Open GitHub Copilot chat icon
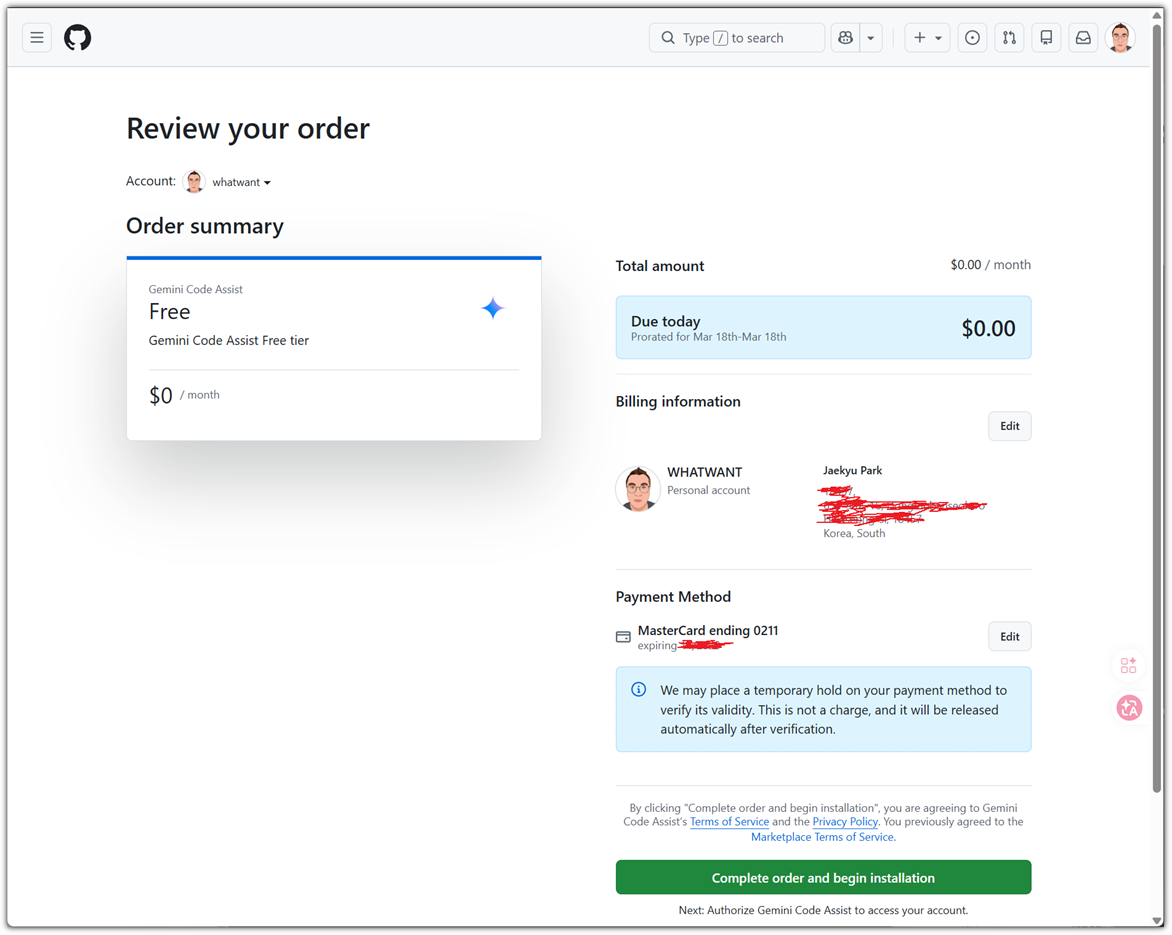Screen dimensions: 1172x935 pos(845,37)
